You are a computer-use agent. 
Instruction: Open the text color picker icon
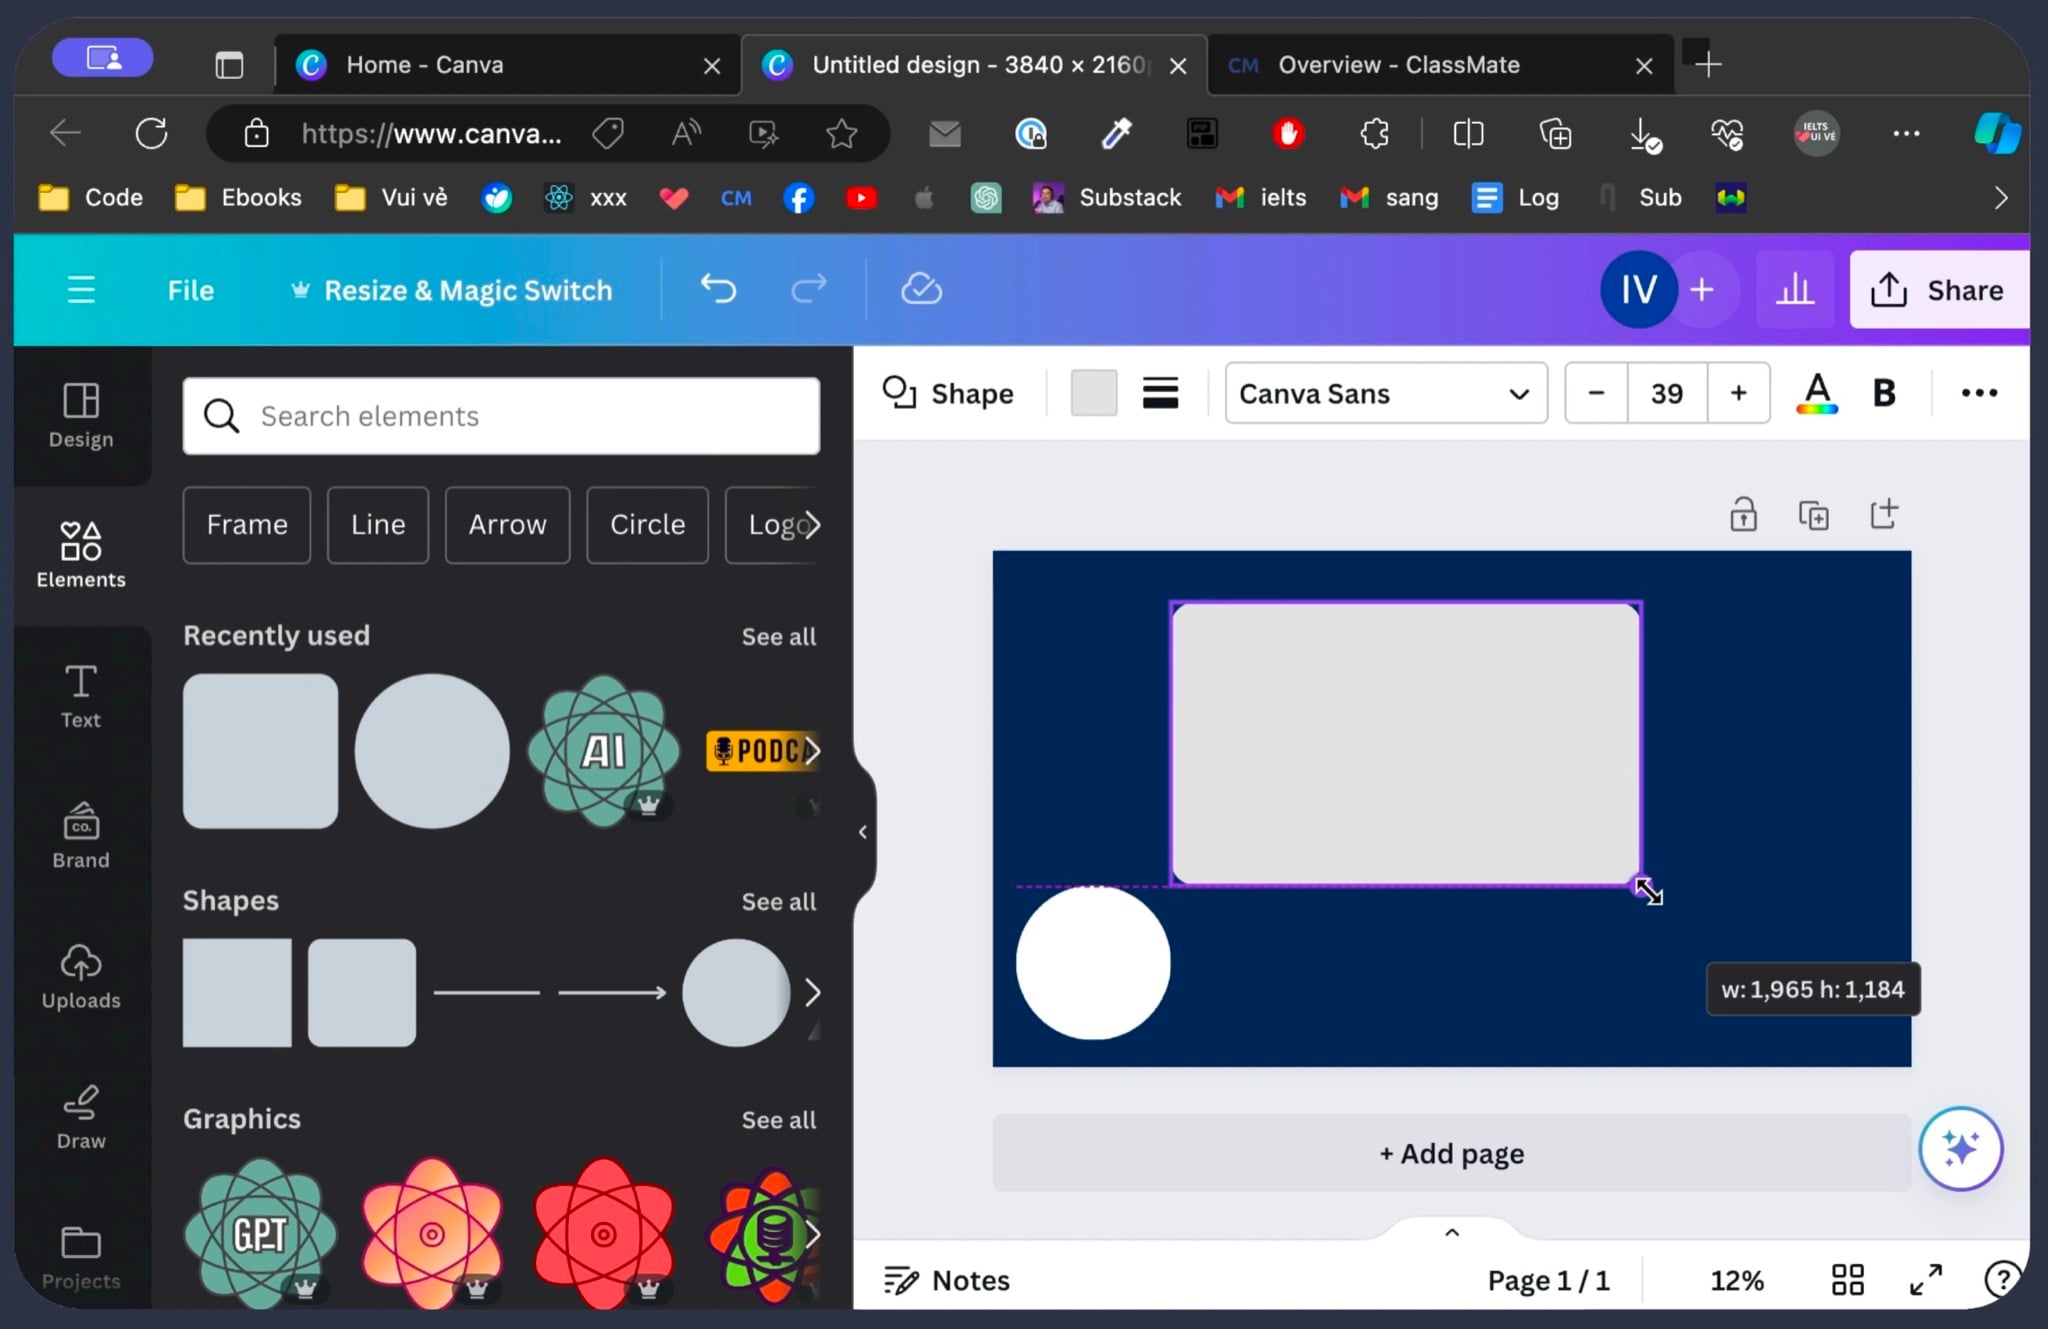pos(1817,393)
